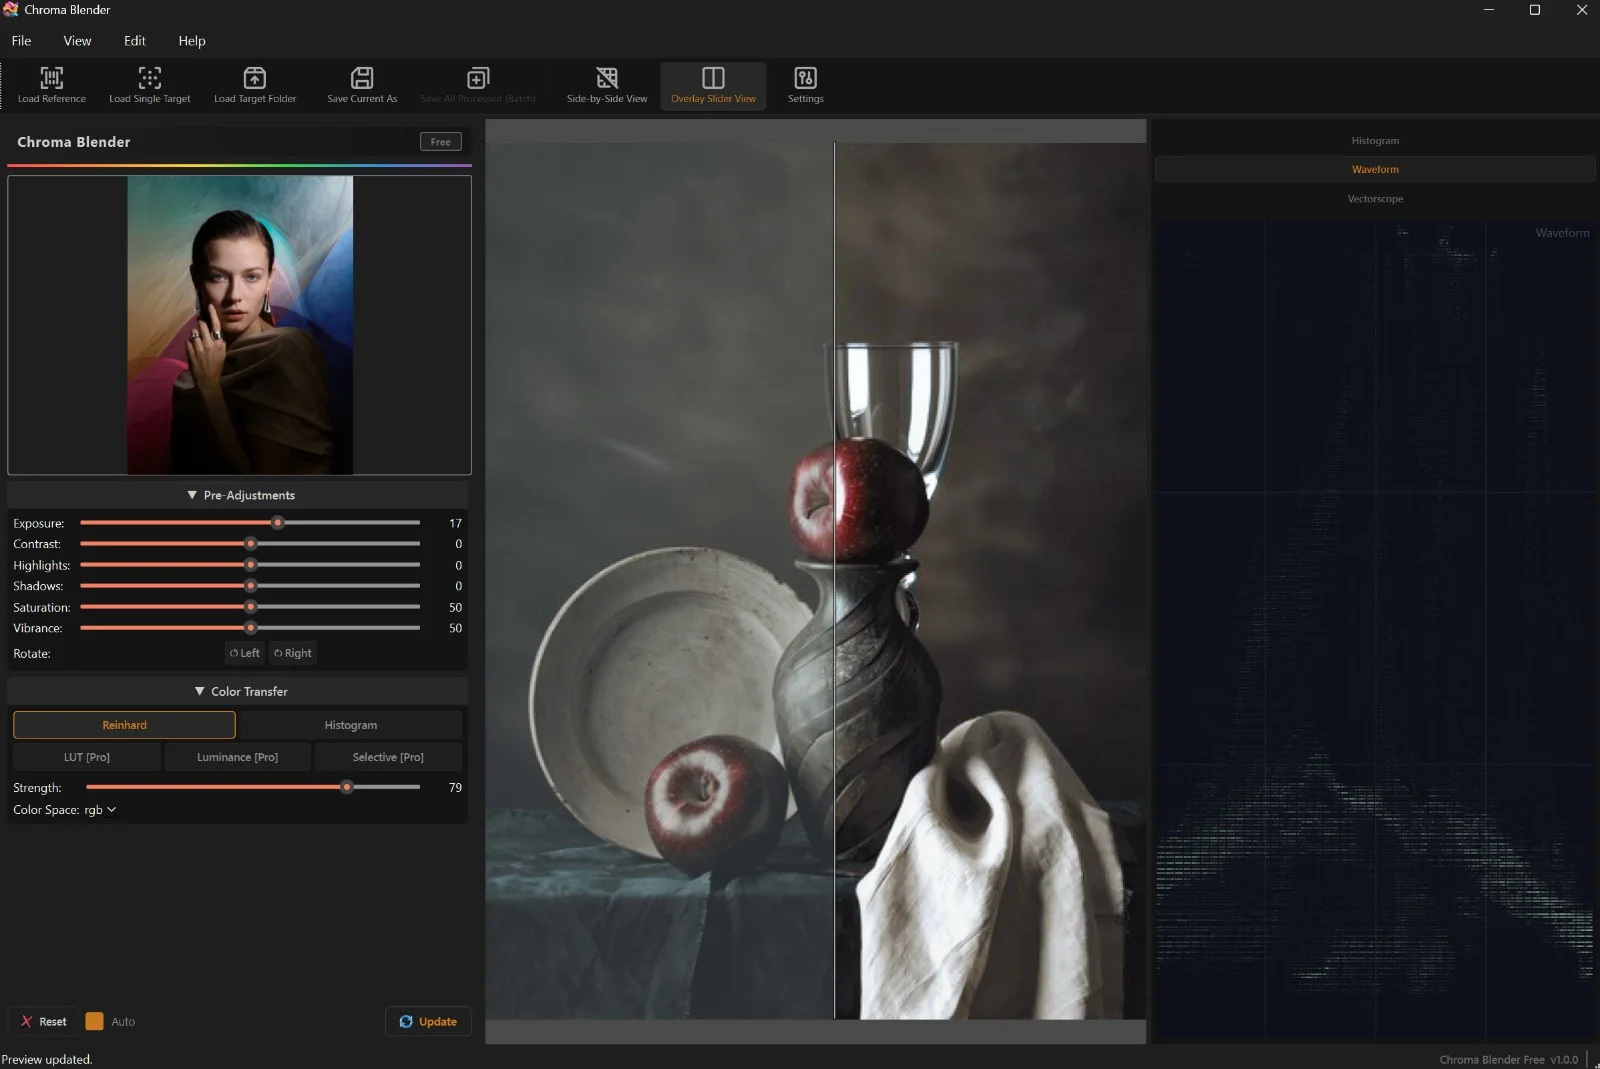Click the Update button

(428, 1021)
